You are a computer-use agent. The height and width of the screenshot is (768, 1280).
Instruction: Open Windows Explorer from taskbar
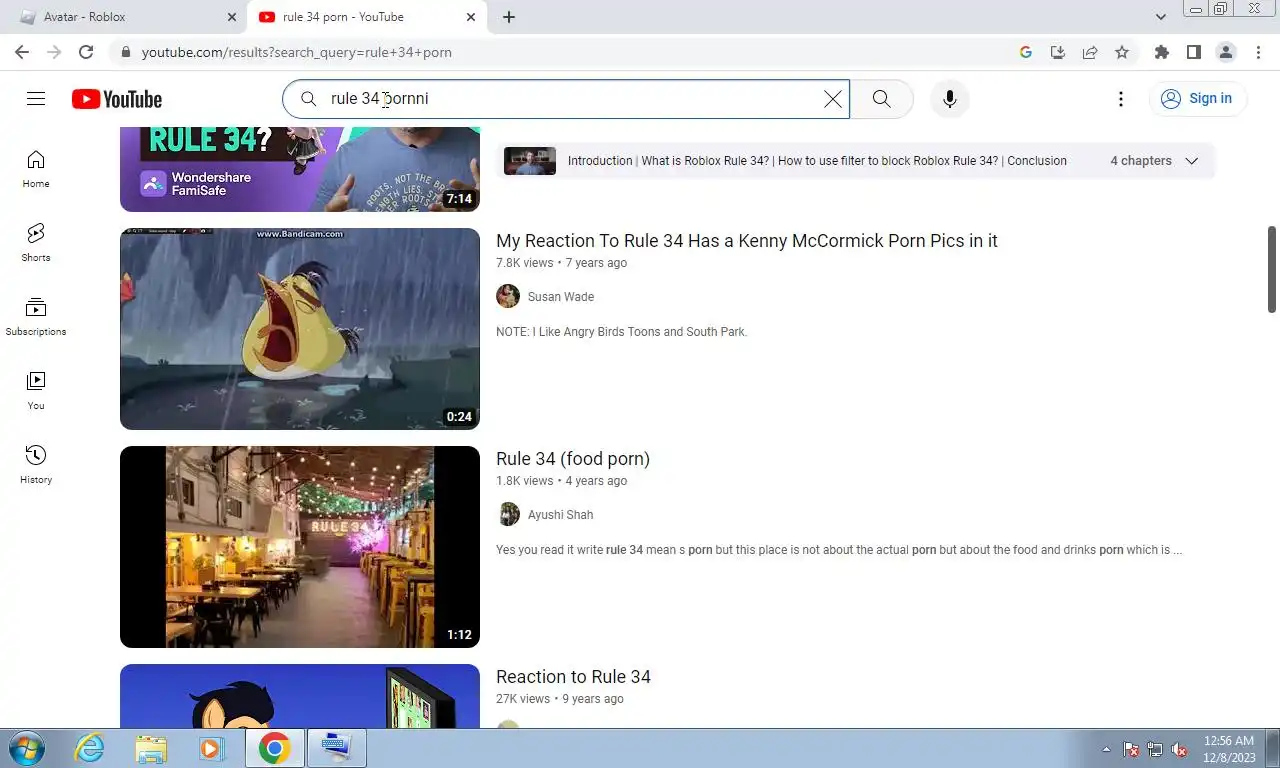click(x=151, y=748)
